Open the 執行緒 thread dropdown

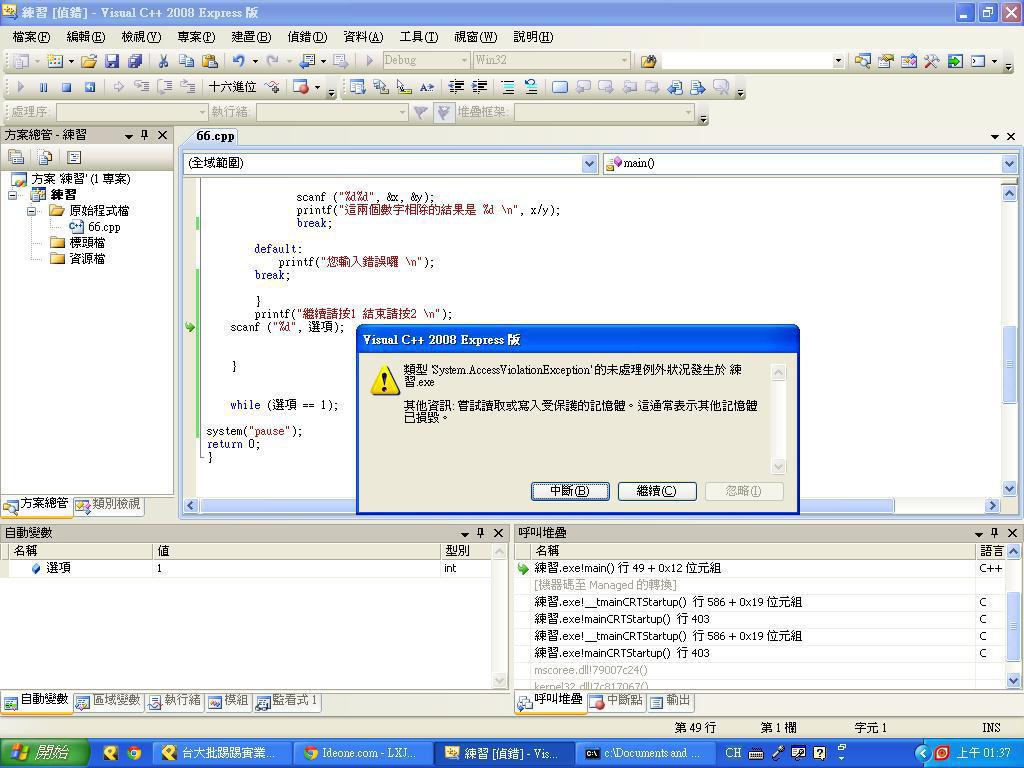point(402,113)
